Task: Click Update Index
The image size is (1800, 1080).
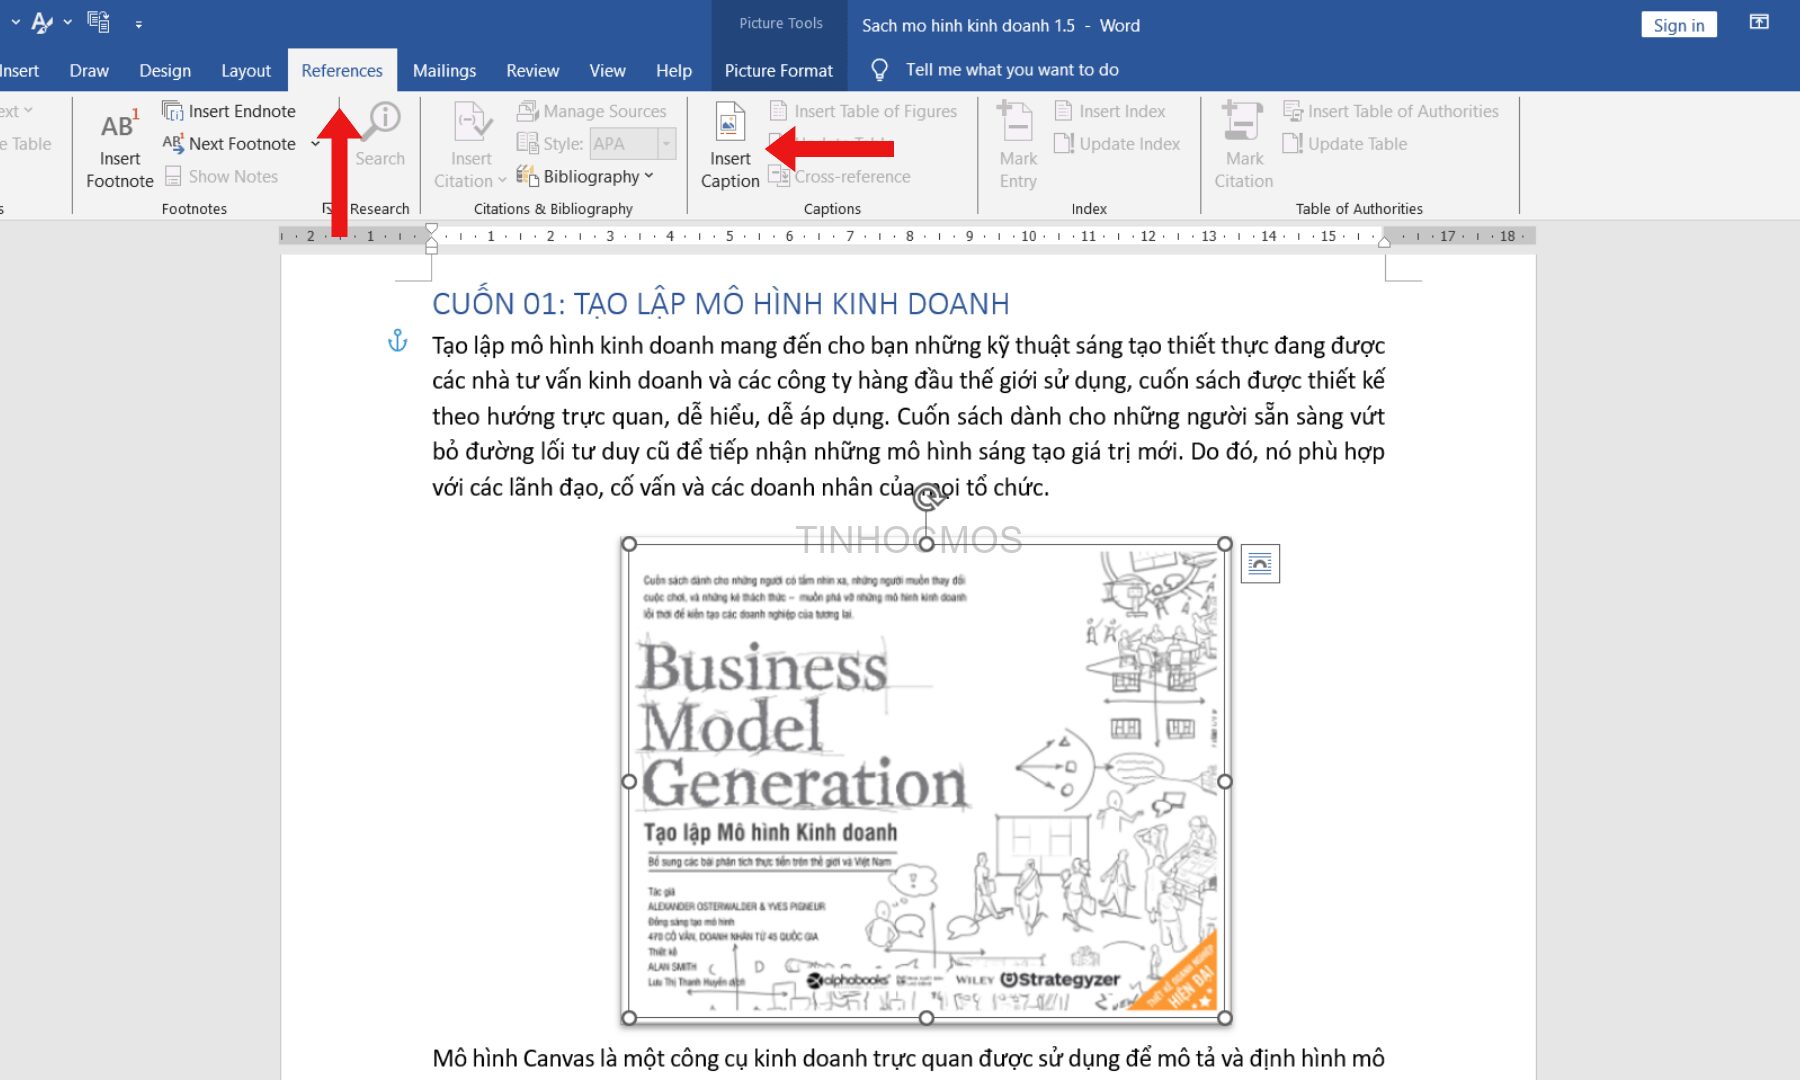Action: (x=1117, y=144)
